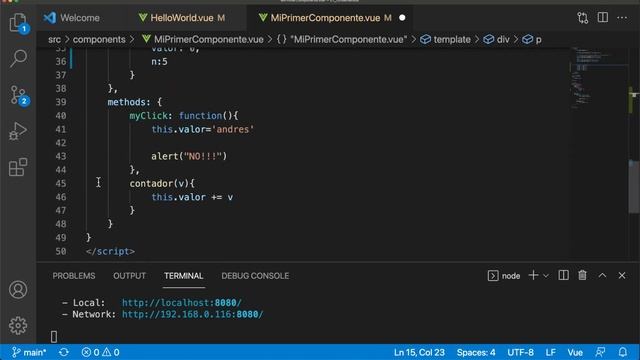This screenshot has width=640, height=360.
Task: Open Run and Debug view
Action: point(18,131)
